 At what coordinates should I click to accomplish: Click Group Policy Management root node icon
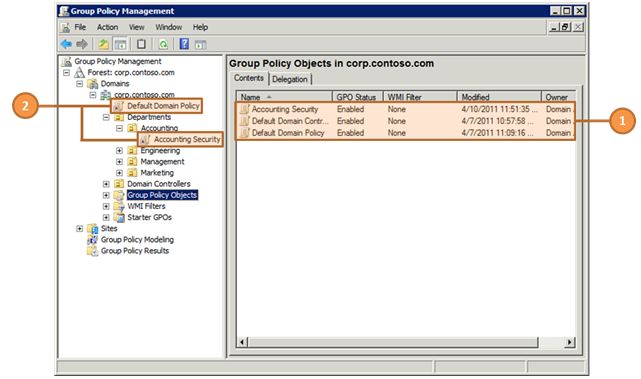pyautogui.click(x=66, y=62)
